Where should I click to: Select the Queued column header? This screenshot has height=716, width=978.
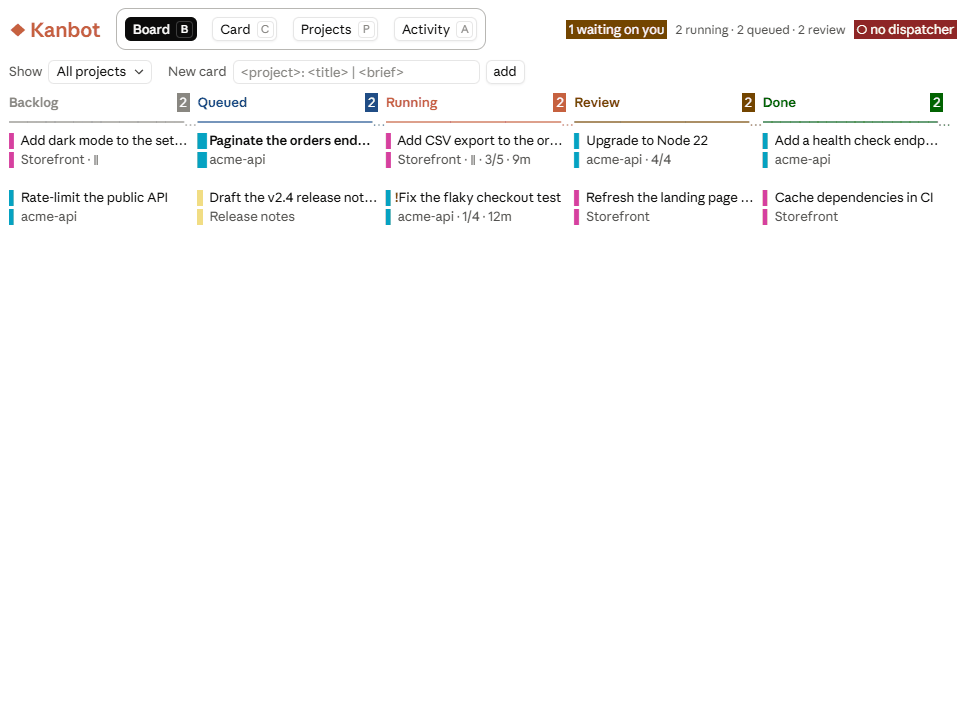(222, 102)
